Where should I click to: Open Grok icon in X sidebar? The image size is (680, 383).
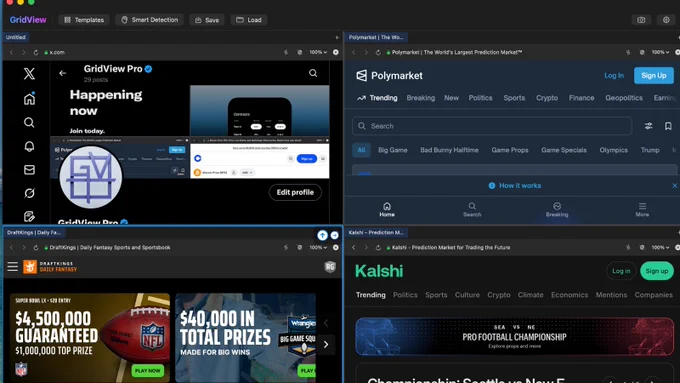tap(29, 193)
